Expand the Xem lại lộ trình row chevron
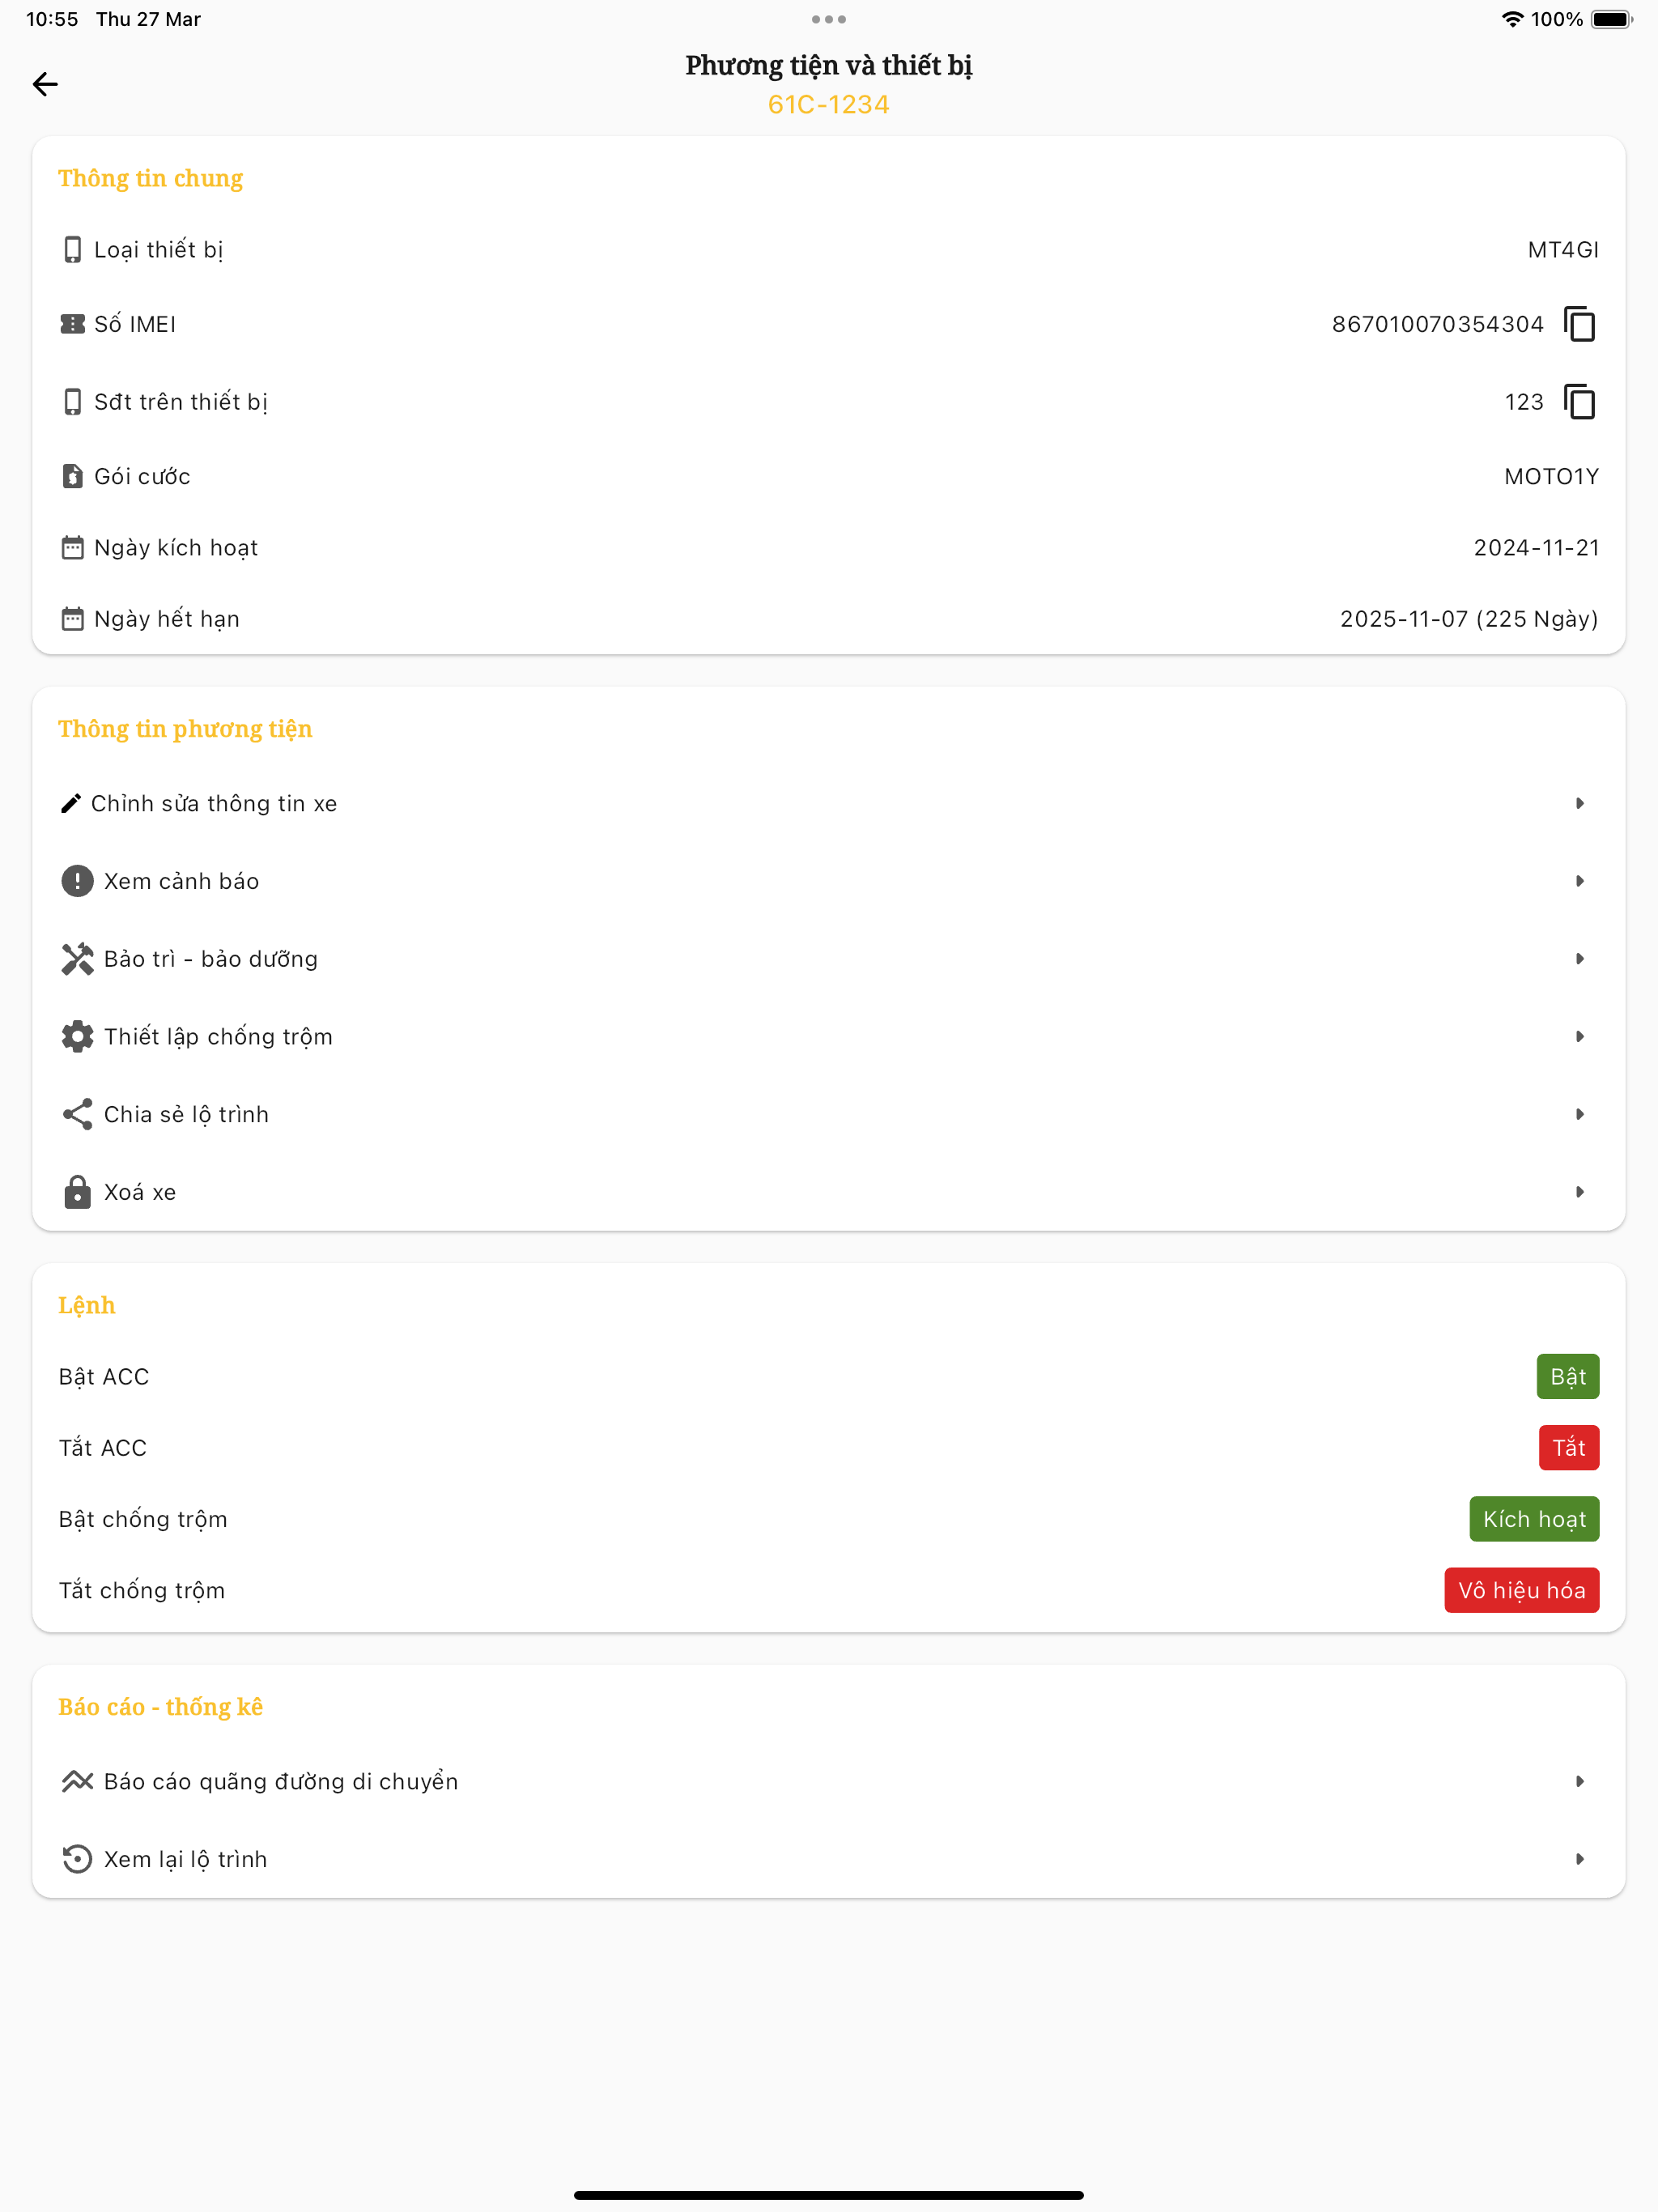The height and width of the screenshot is (2212, 1658). 1580,1858
